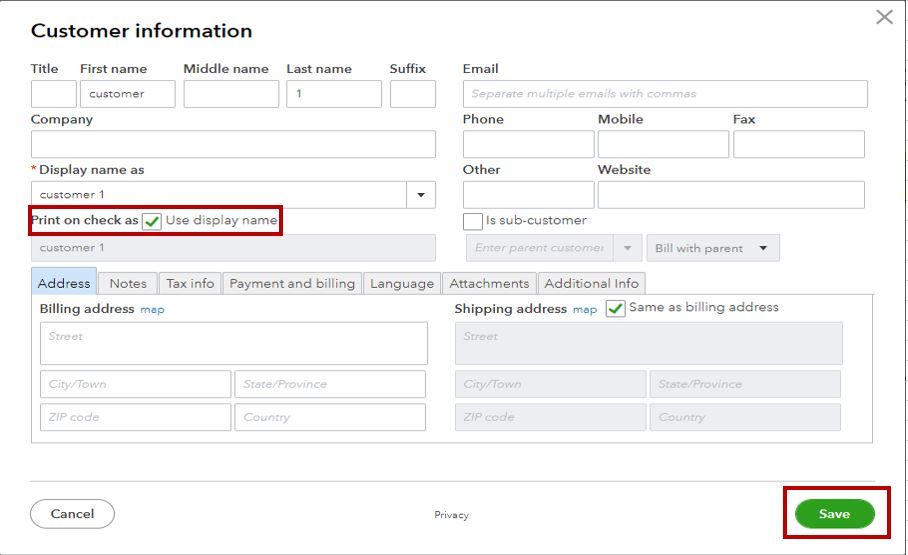Toggle the Use display name checkbox
The width and height of the screenshot is (908, 555).
[x=152, y=221]
